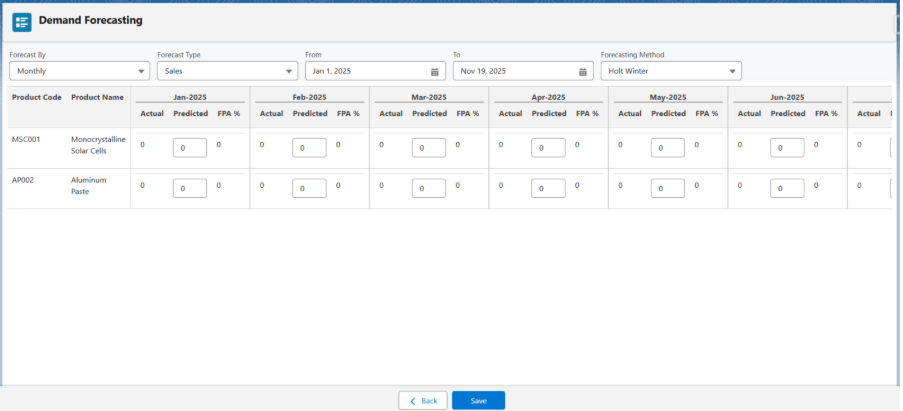The image size is (903, 411).
Task: Click the Product Code column header
Action: coord(37,97)
